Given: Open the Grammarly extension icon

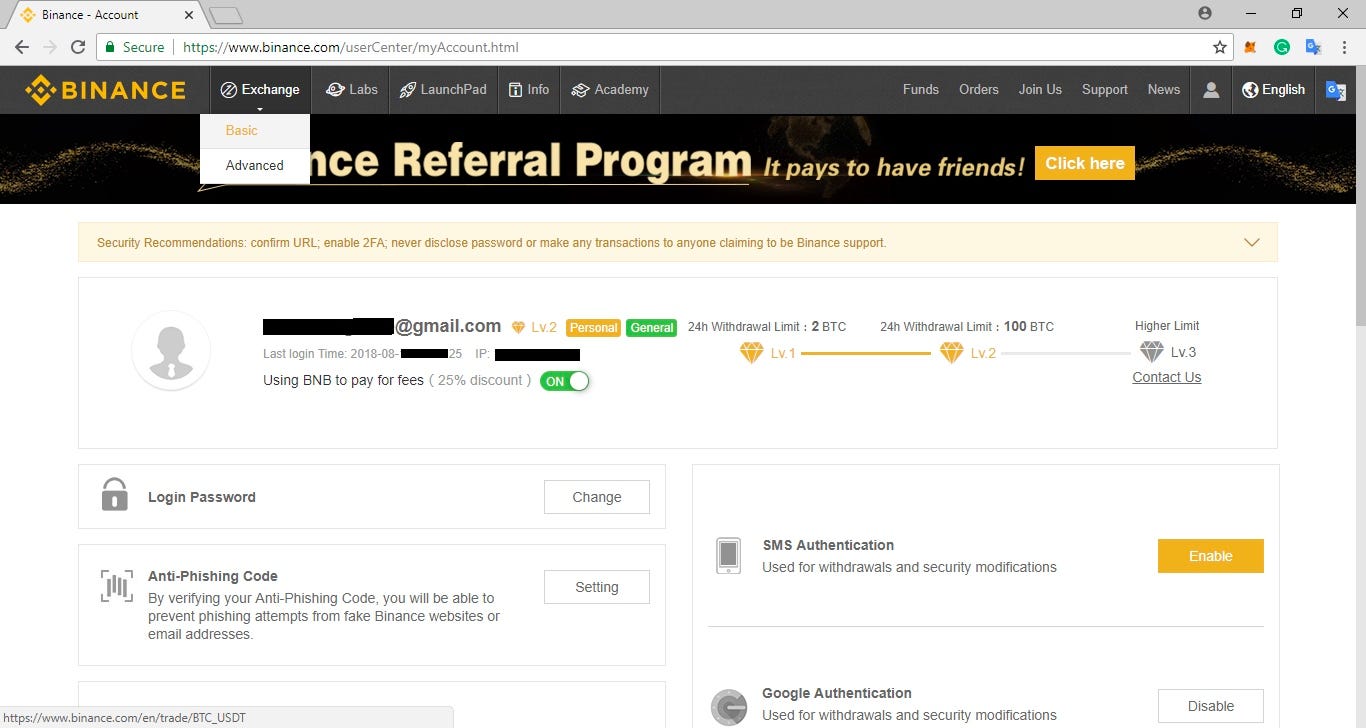Looking at the screenshot, I should click(x=1281, y=47).
